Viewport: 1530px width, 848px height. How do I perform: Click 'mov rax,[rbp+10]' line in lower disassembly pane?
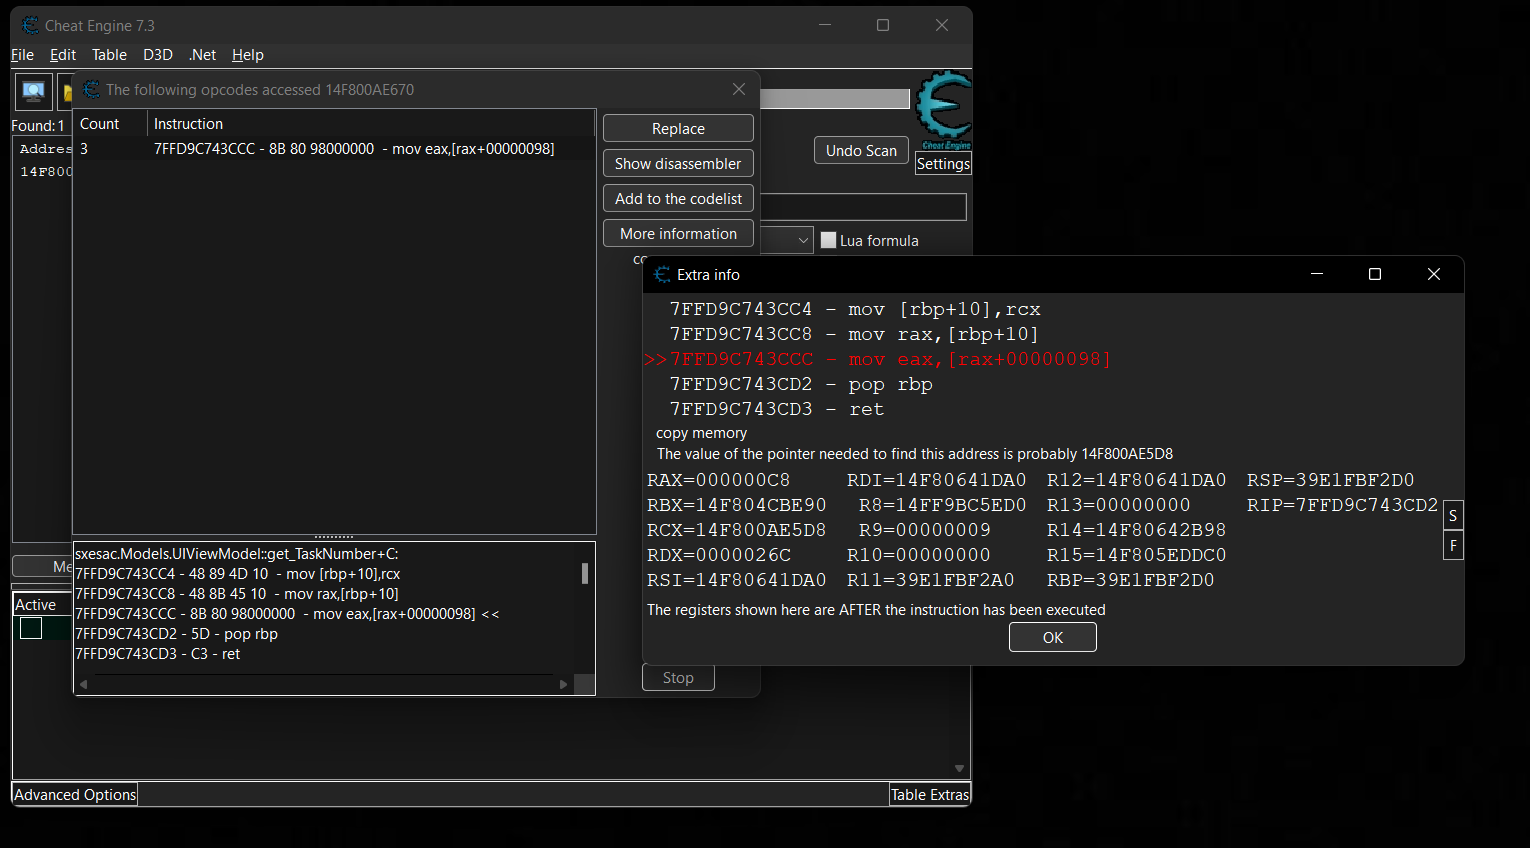tap(237, 594)
